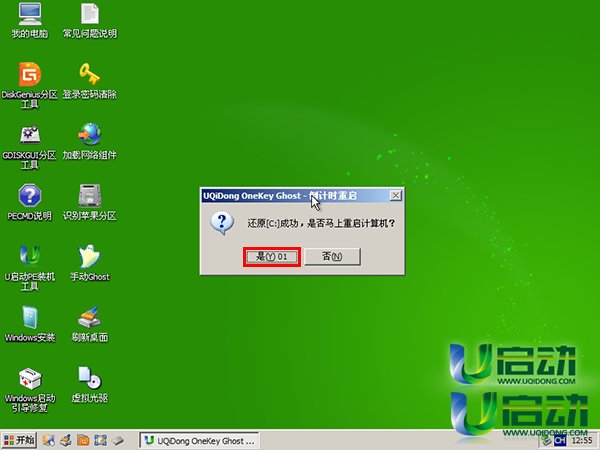Click the quick launch screen capture icon
The height and width of the screenshot is (450, 600).
tap(100, 440)
